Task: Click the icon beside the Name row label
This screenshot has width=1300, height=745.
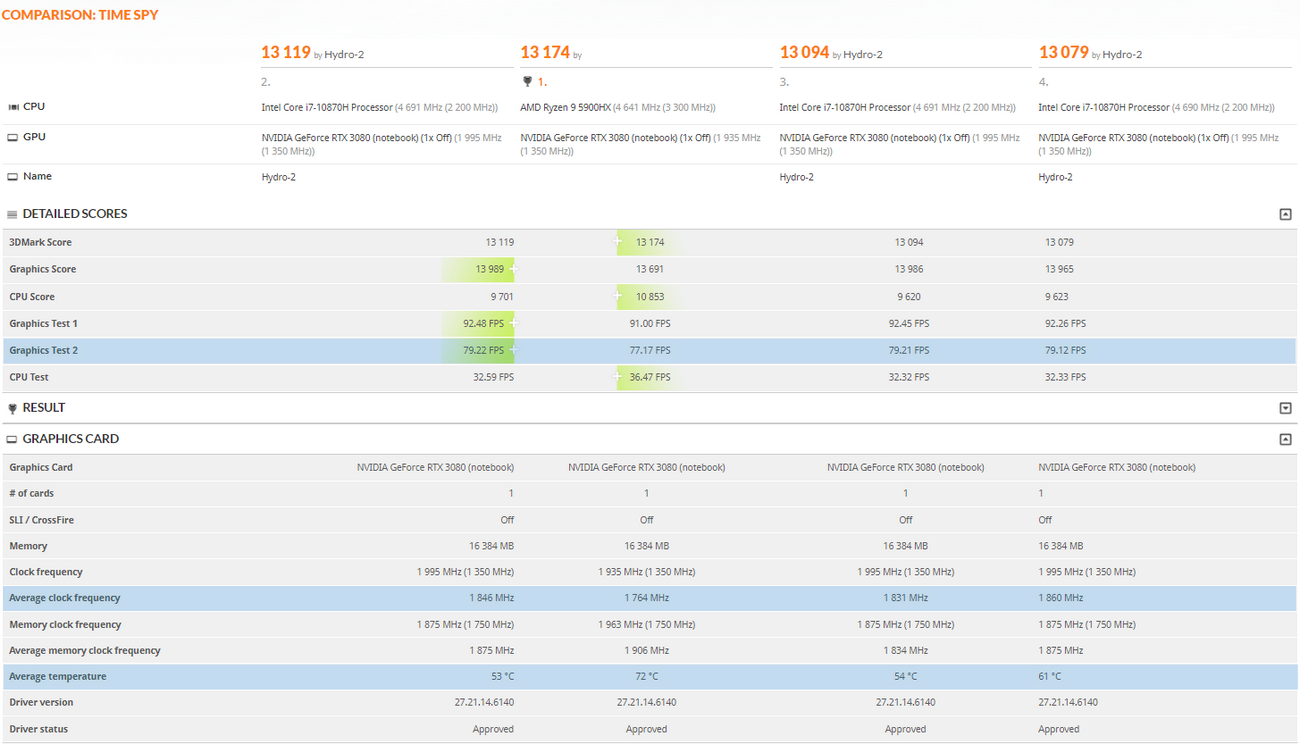Action: click(x=13, y=177)
